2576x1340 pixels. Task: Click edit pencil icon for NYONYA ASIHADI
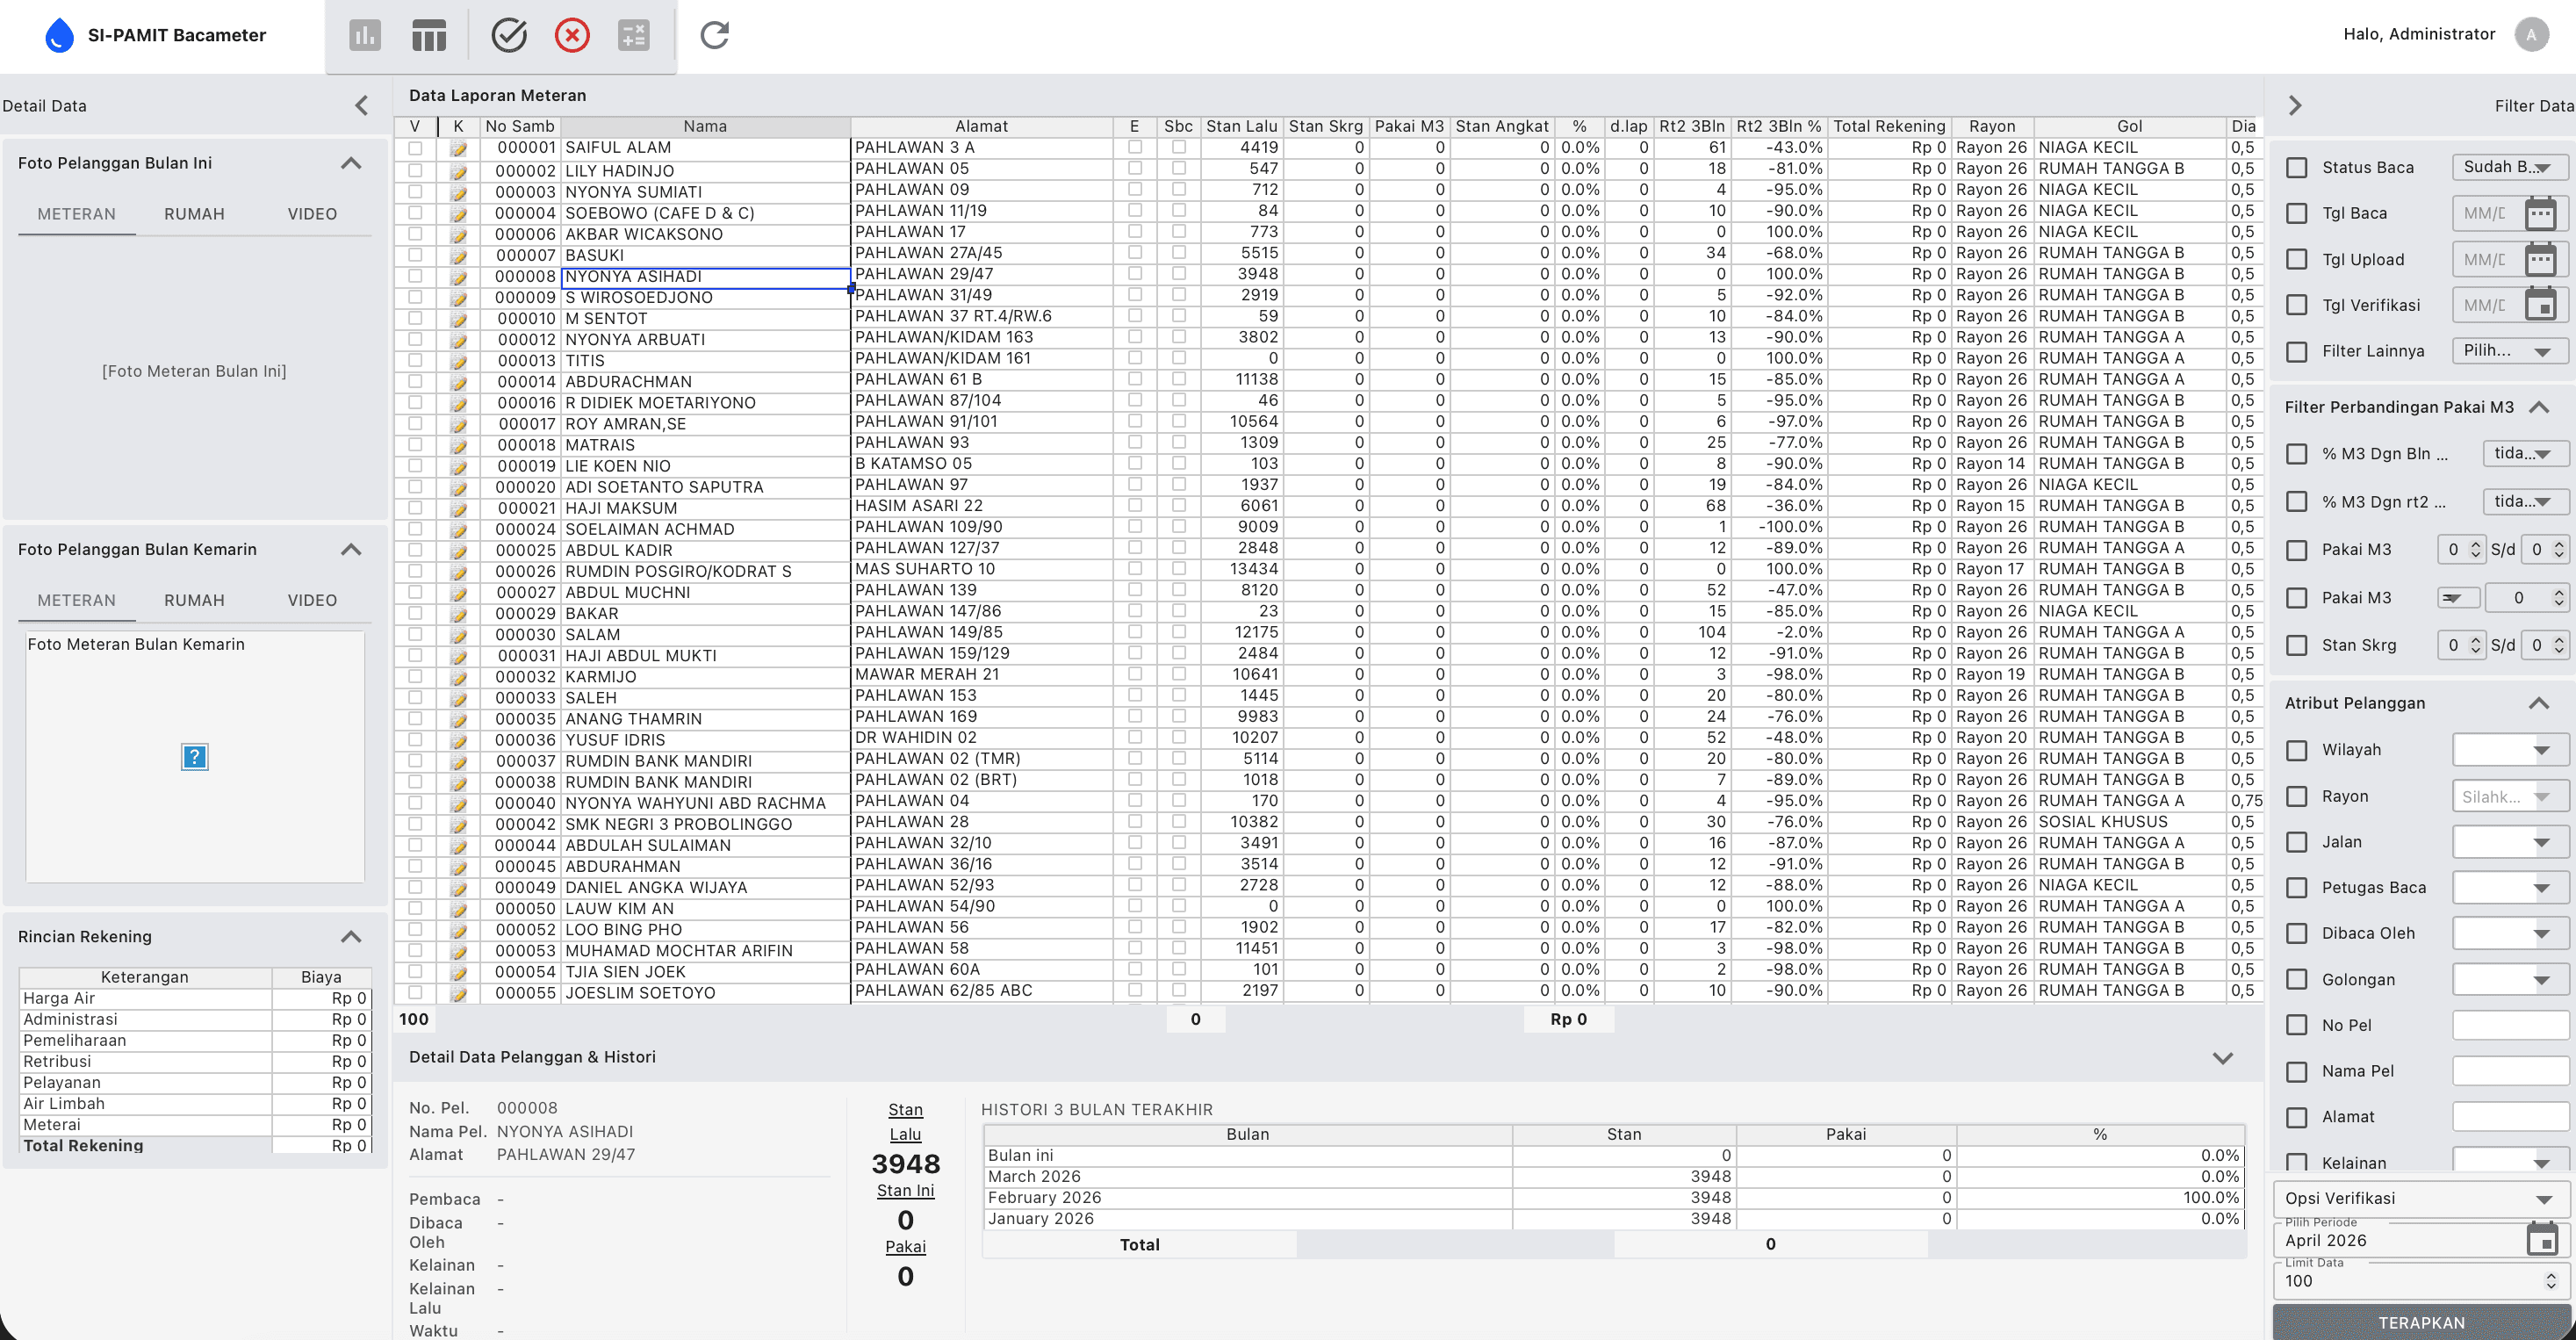(x=459, y=276)
